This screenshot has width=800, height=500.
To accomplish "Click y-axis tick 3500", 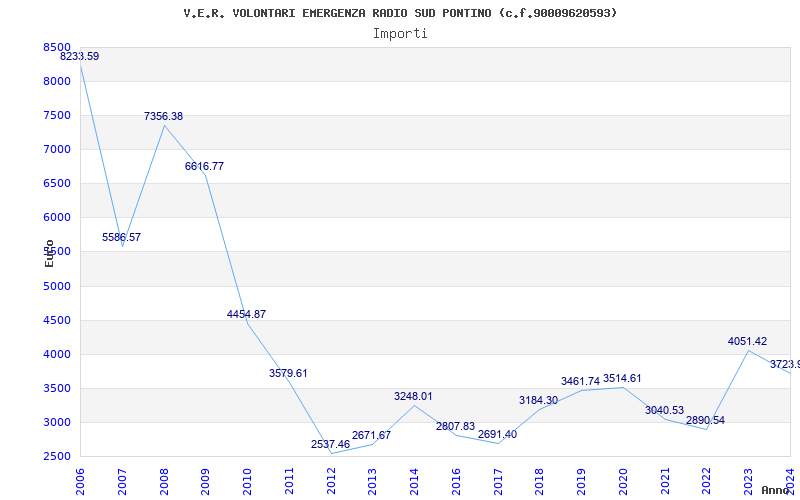I will tap(57, 388).
